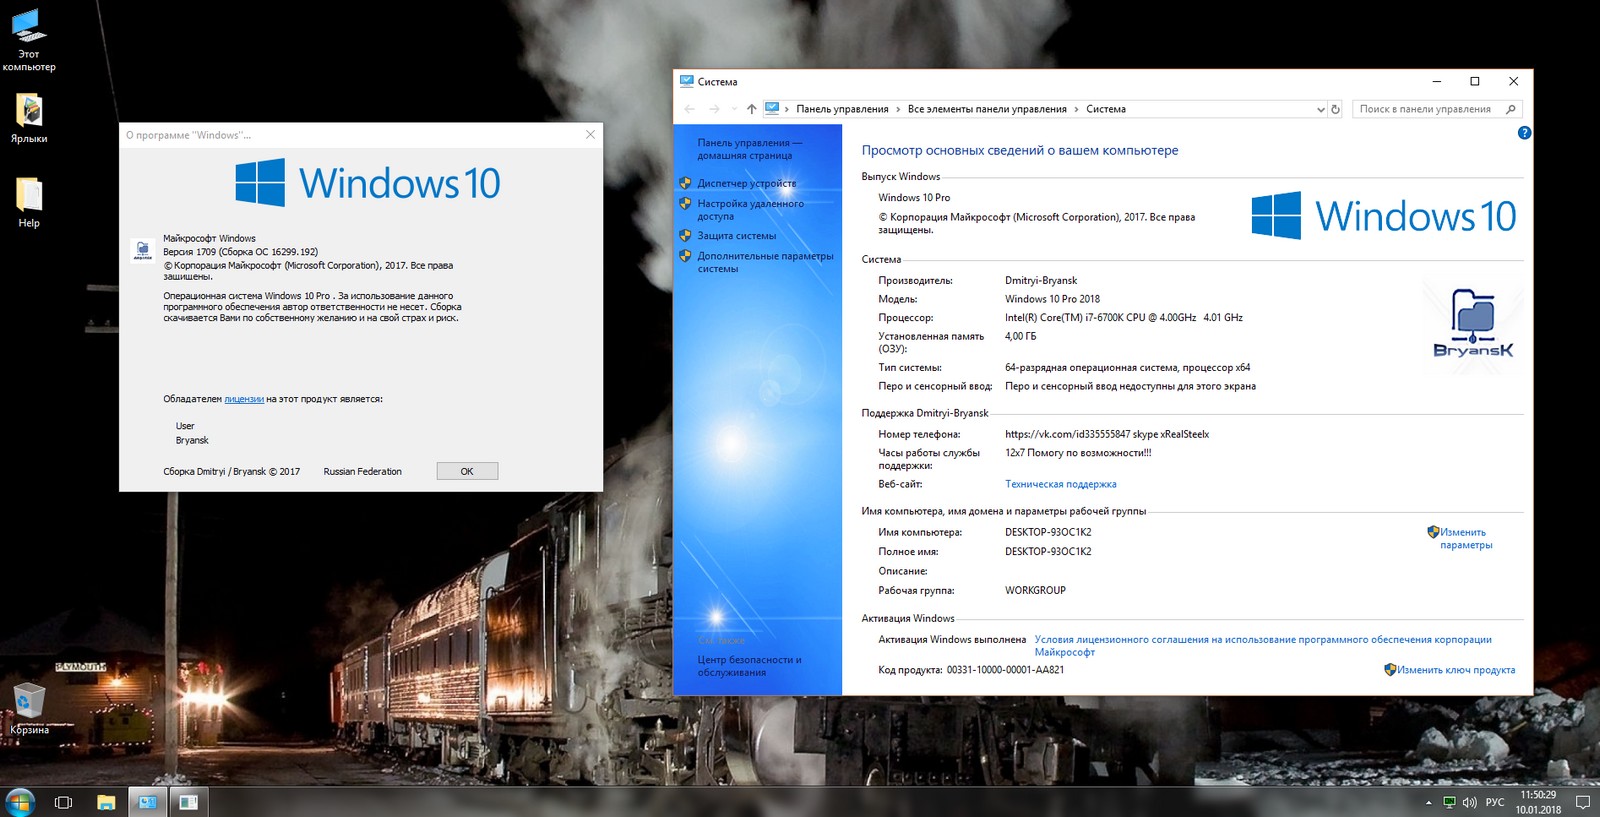Click the search magnifier in Control Panel

coord(1510,109)
